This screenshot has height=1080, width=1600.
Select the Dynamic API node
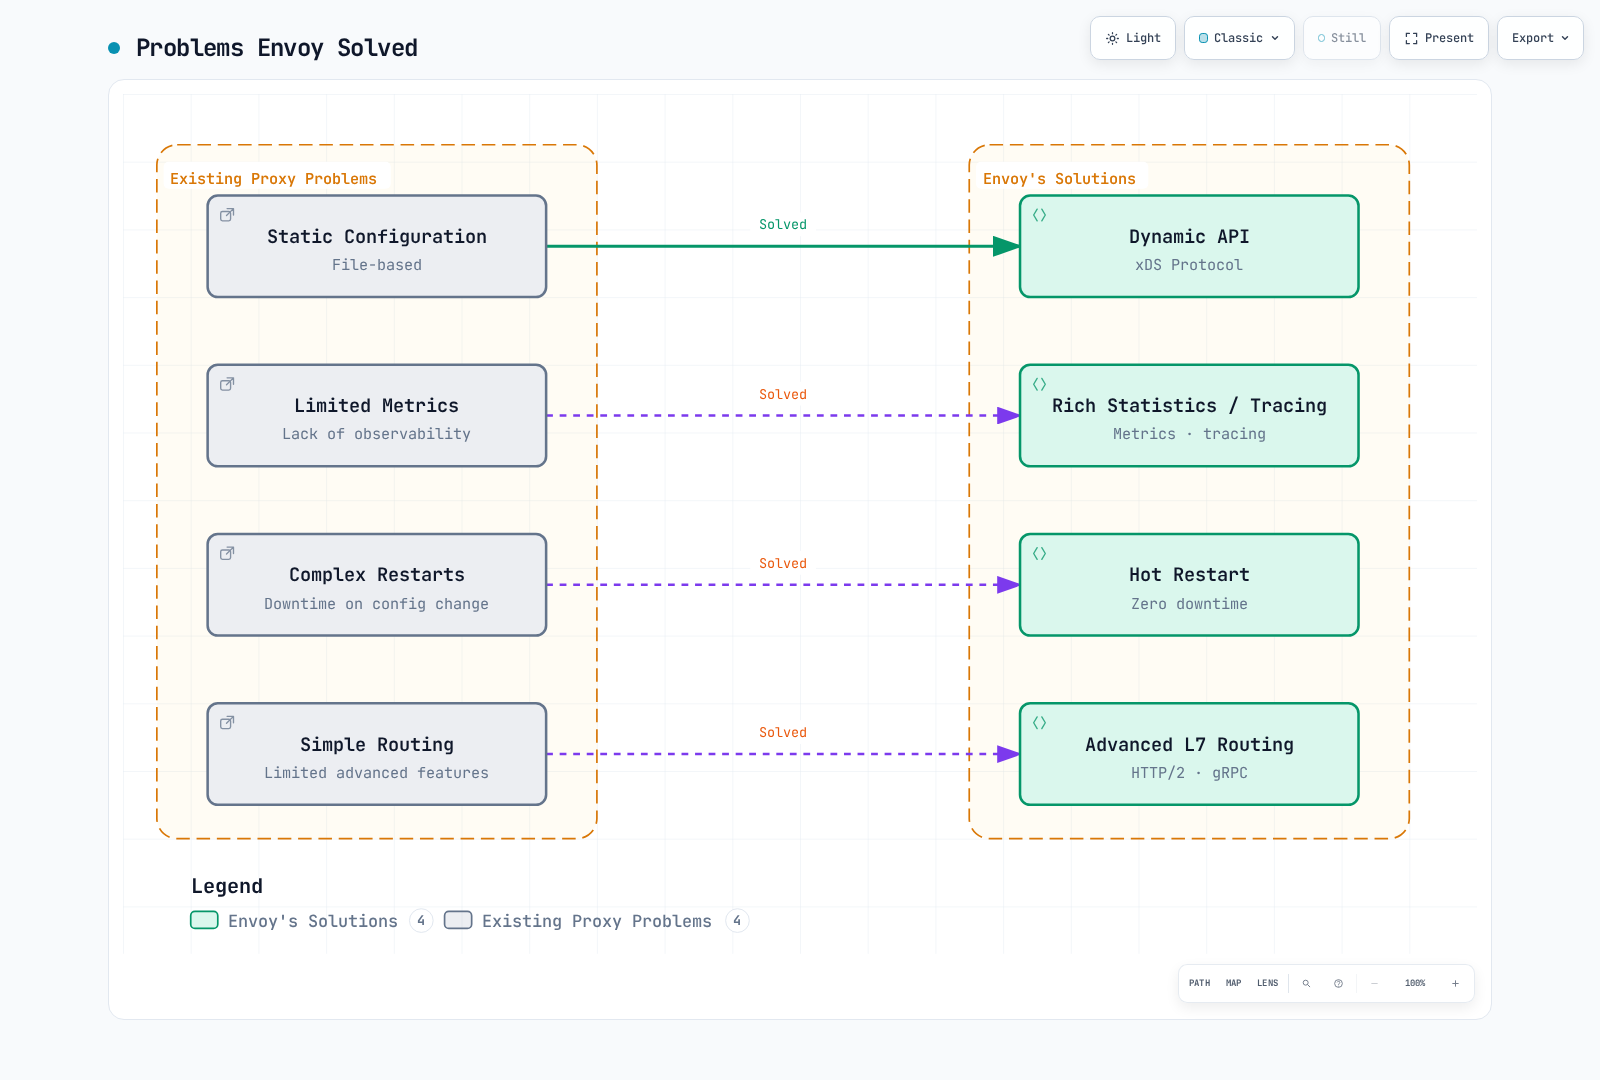pos(1189,246)
